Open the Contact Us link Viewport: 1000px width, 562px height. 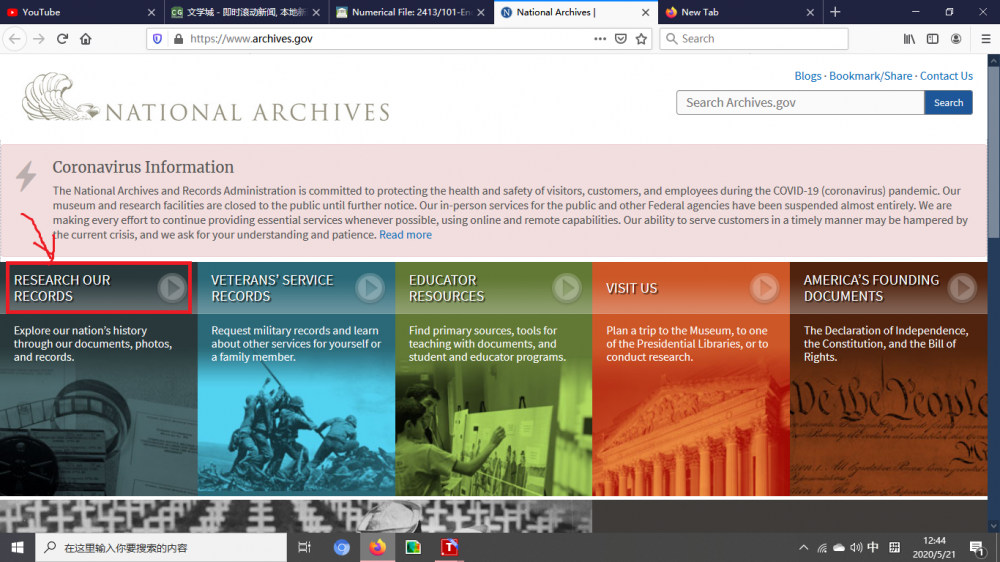[946, 76]
